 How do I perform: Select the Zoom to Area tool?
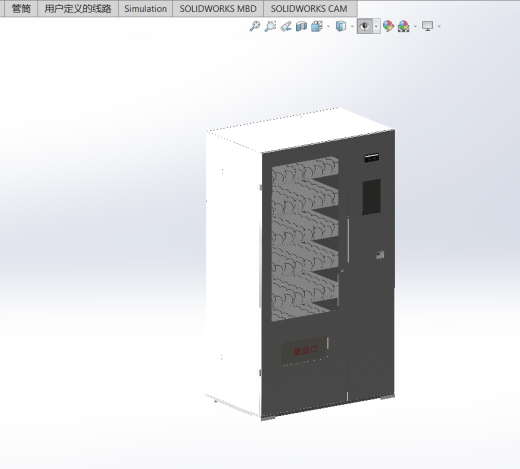270,26
